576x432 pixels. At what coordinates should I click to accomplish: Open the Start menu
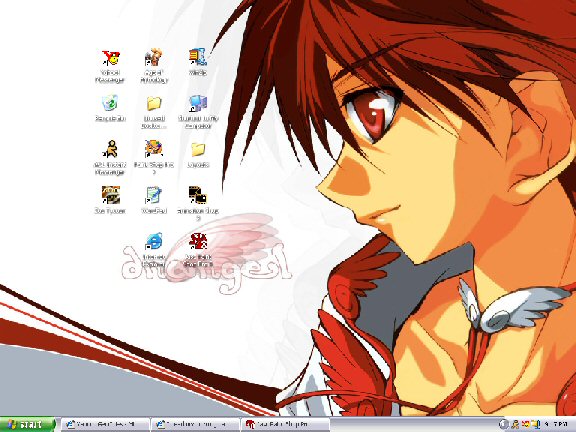(28, 425)
